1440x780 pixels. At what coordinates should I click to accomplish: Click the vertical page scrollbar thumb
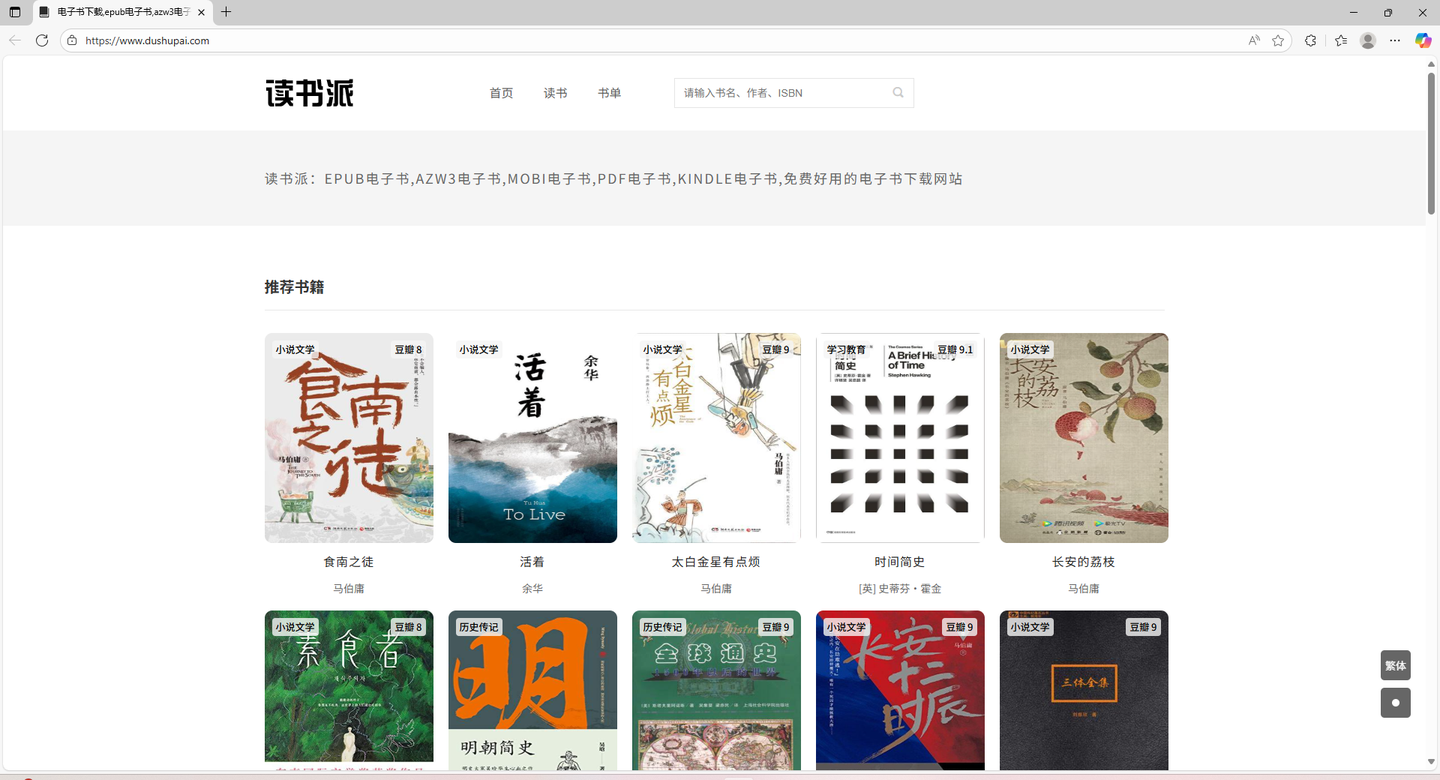[1431, 142]
